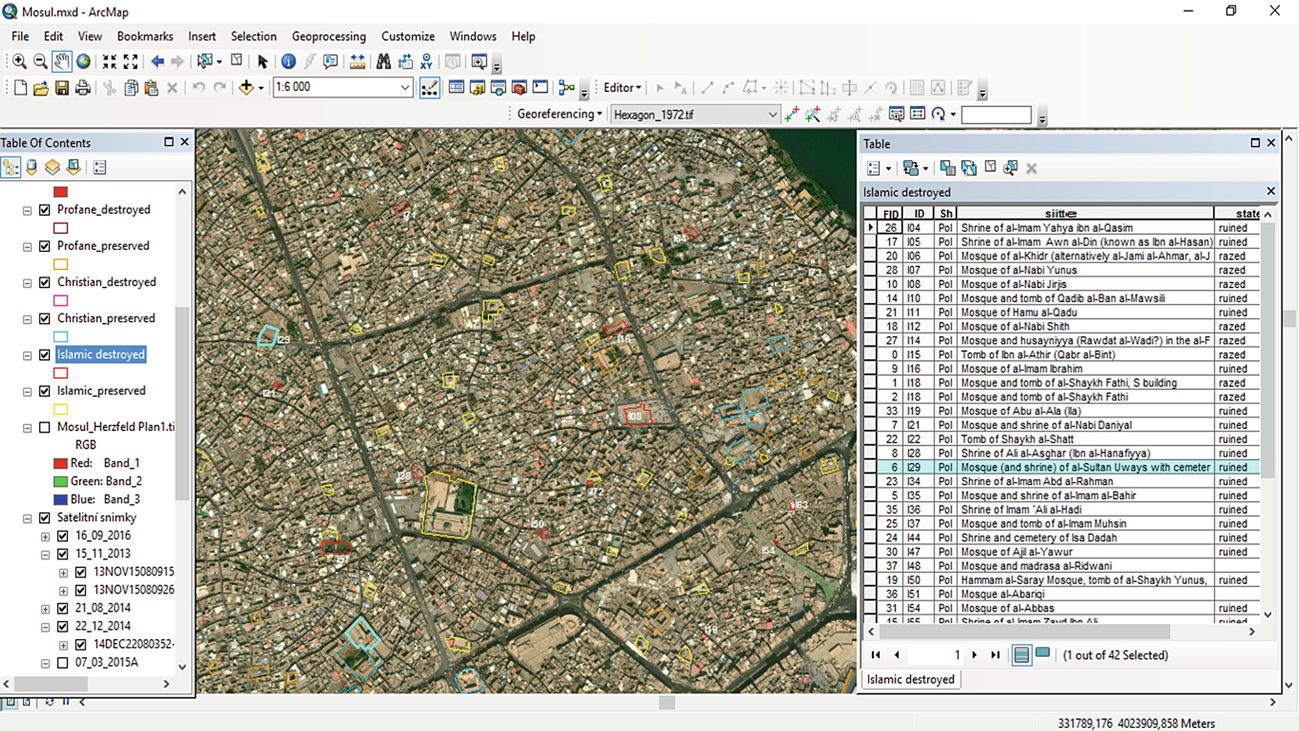Click the Christian_preserved cyan symbol swatch
1299x731 pixels.
point(61,337)
